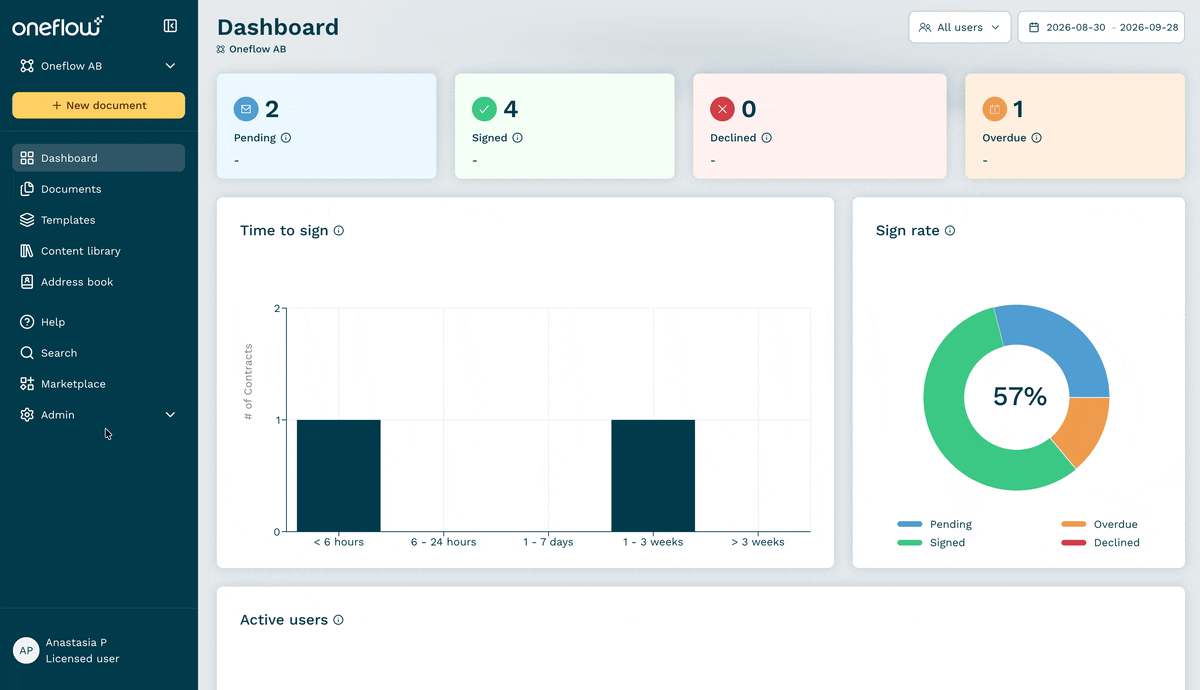The width and height of the screenshot is (1200, 690).
Task: Click the Address book icon
Action: [27, 282]
